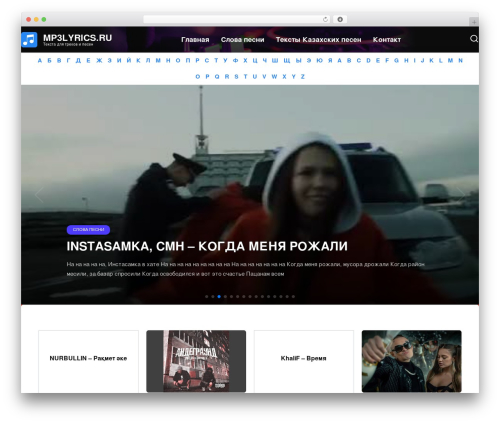This screenshot has height=423, width=500.
Task: Select the letter Г in the alphabet index
Action: pos(68,60)
